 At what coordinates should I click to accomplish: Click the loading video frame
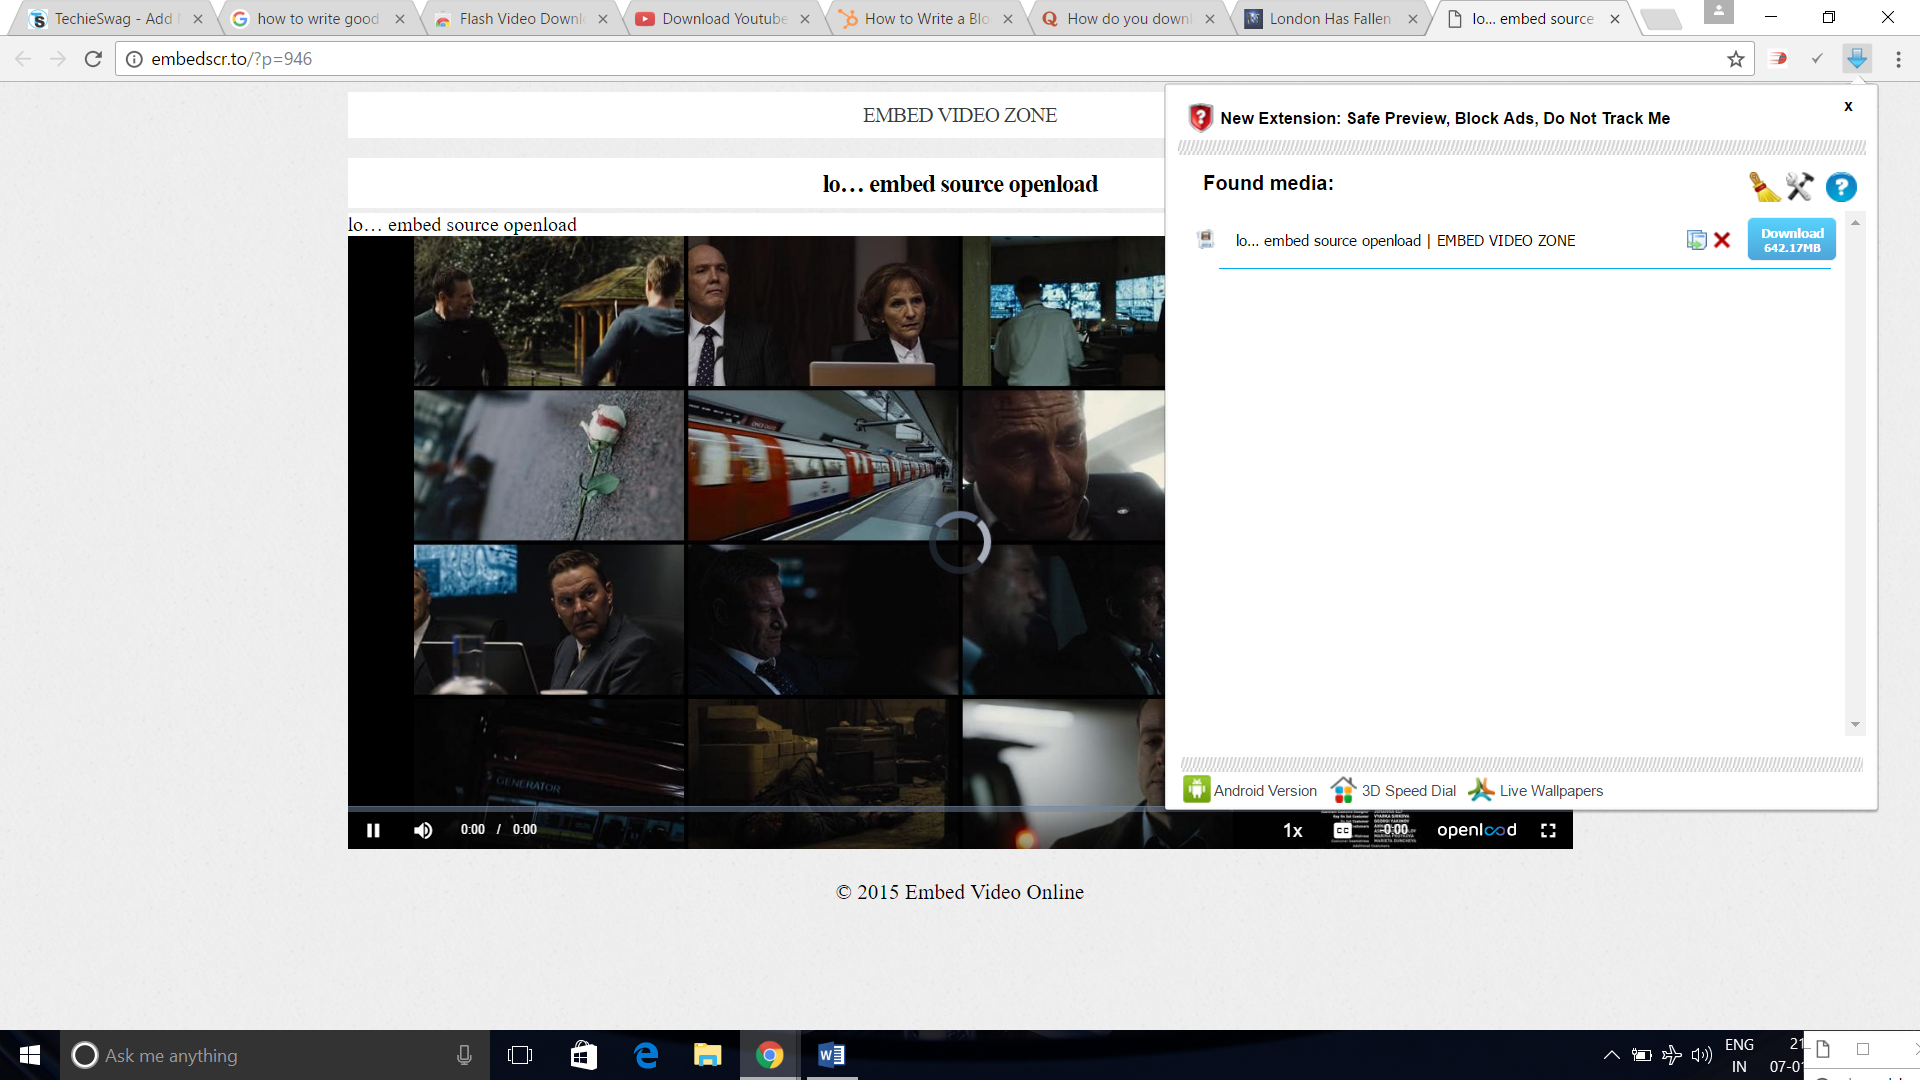pyautogui.click(x=959, y=542)
